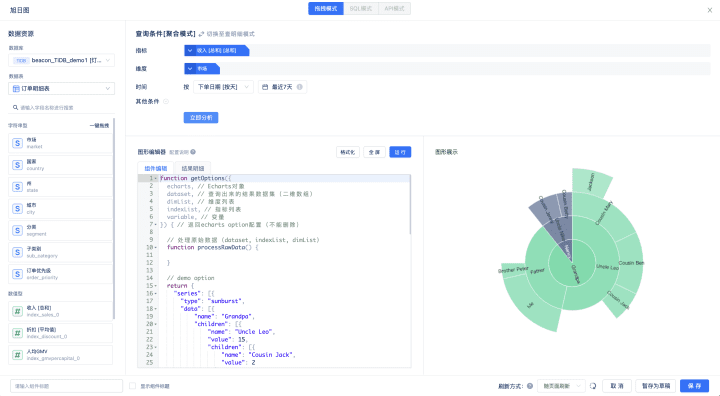
Task: Open the beacon_TIDB_demo1 database dropdown
Action: coord(62,60)
